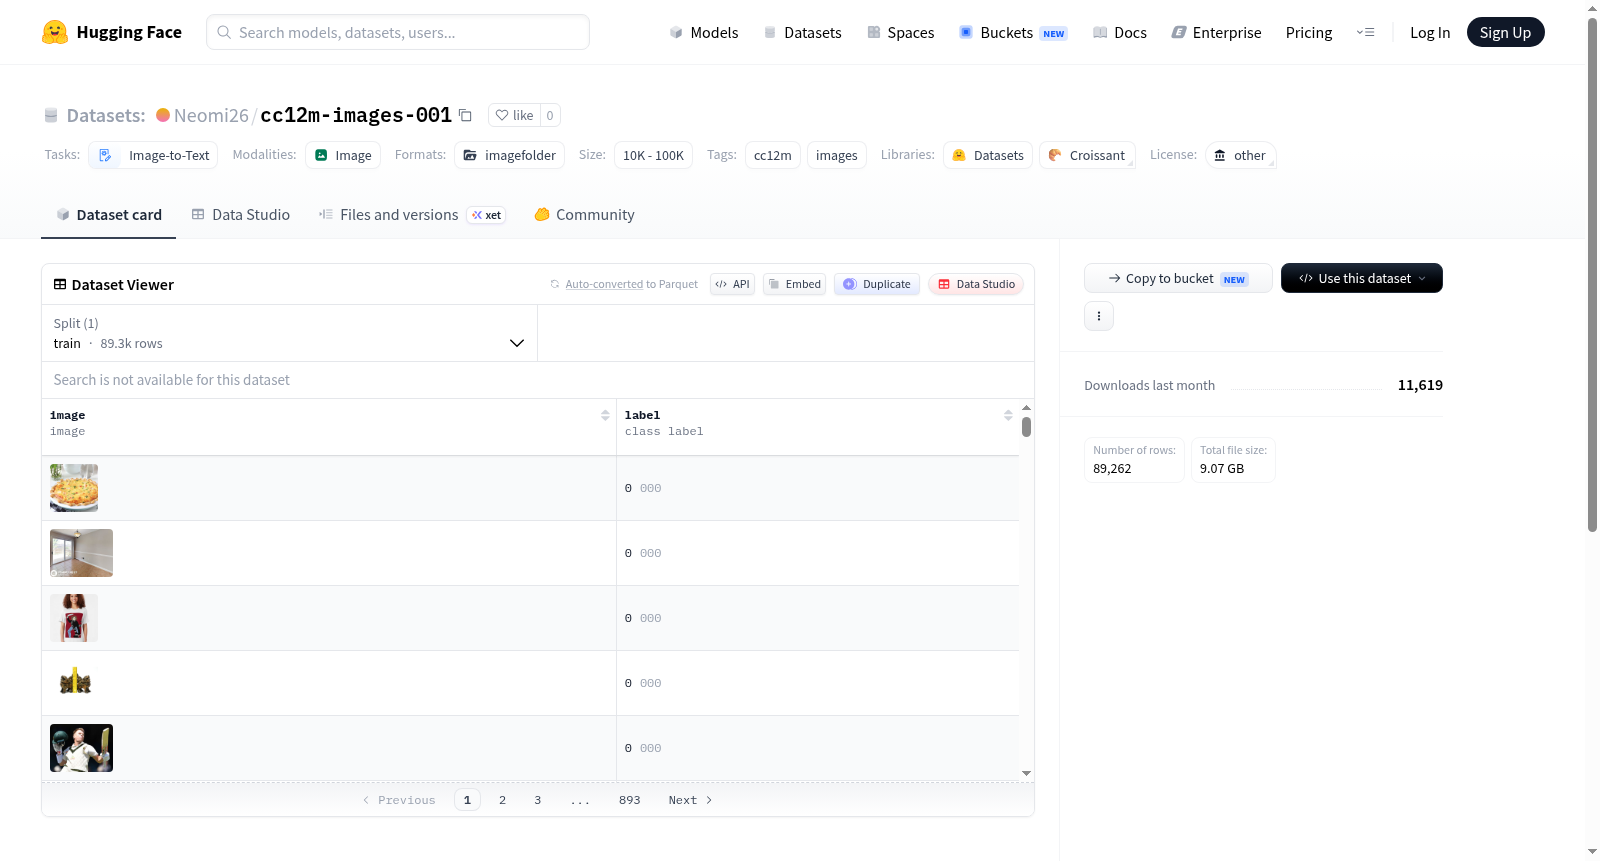
Task: Click the images tag
Action: (x=837, y=155)
